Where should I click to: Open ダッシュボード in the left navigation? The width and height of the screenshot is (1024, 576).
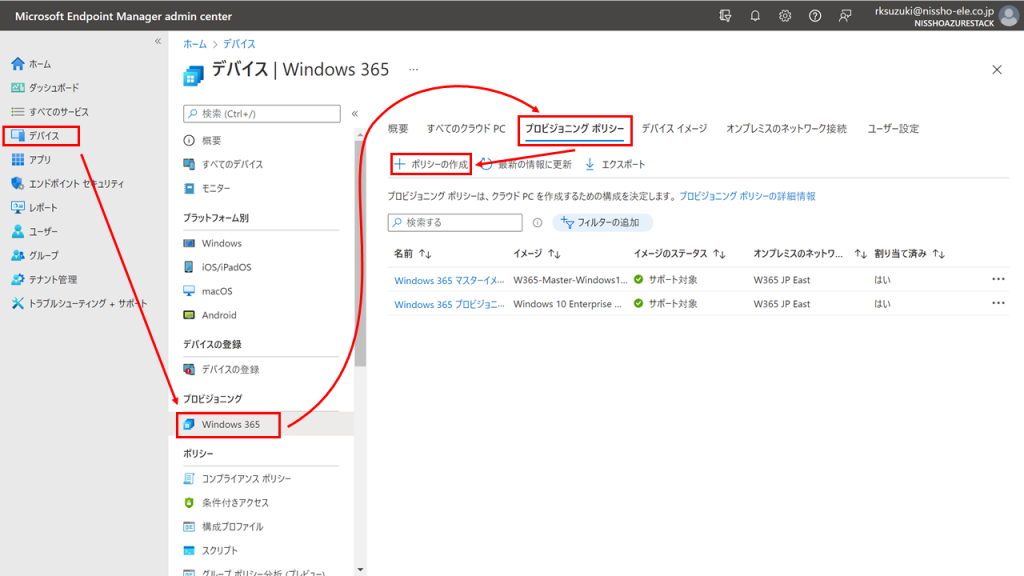click(x=45, y=88)
